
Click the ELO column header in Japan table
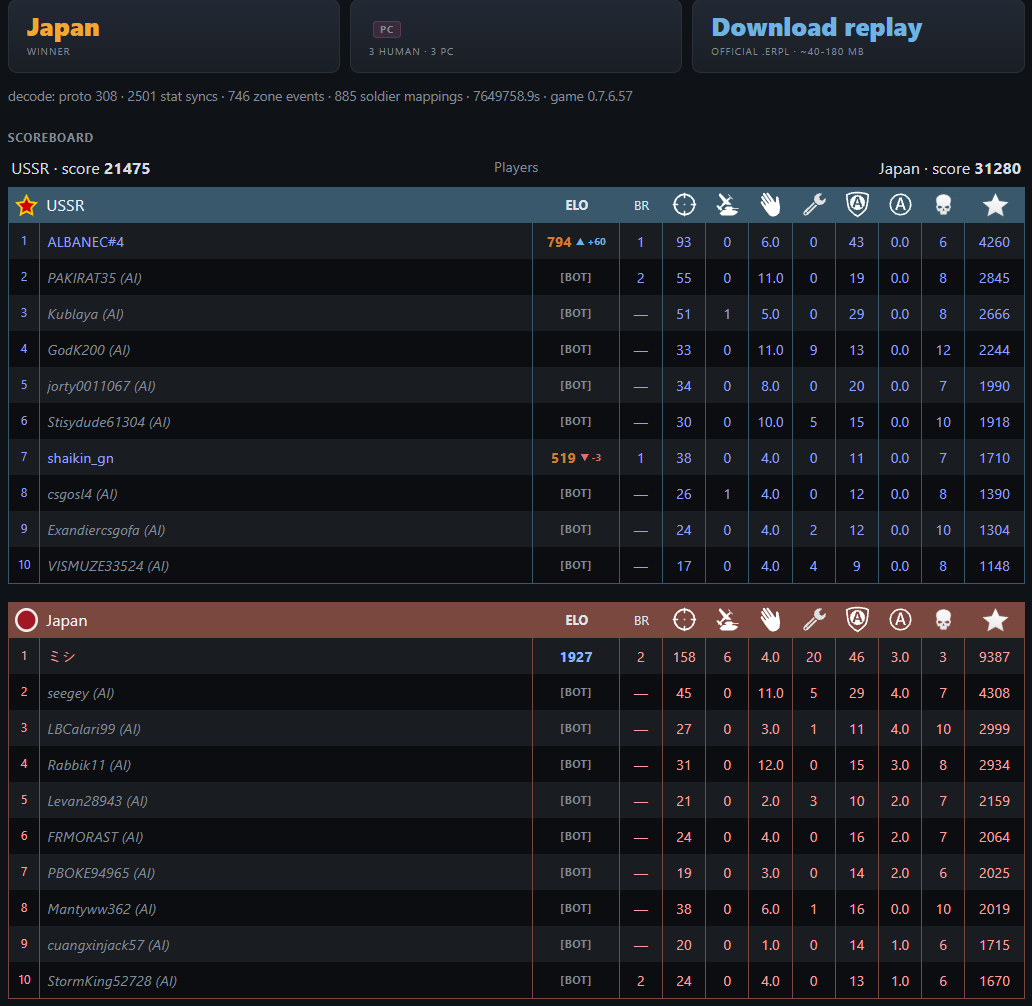577,620
